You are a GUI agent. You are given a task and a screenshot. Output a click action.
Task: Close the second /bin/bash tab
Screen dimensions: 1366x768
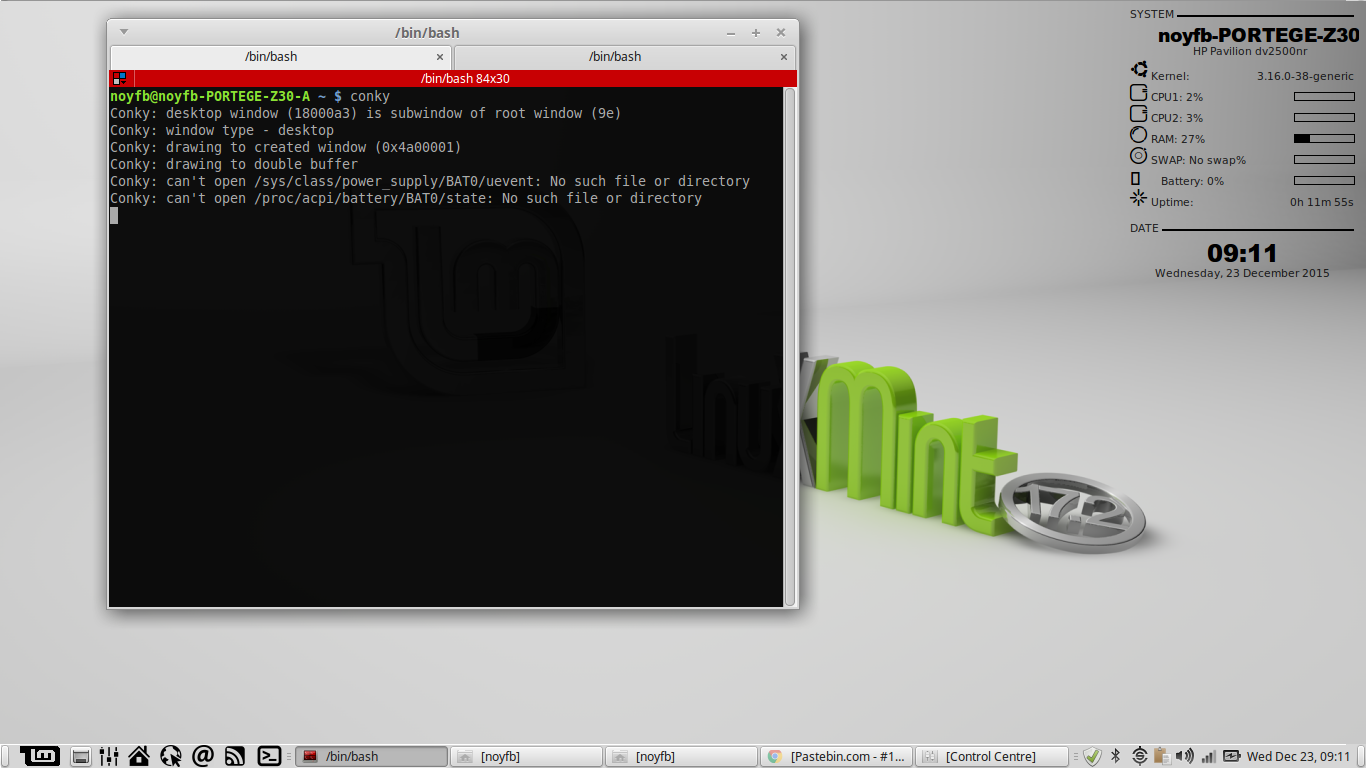pos(784,57)
